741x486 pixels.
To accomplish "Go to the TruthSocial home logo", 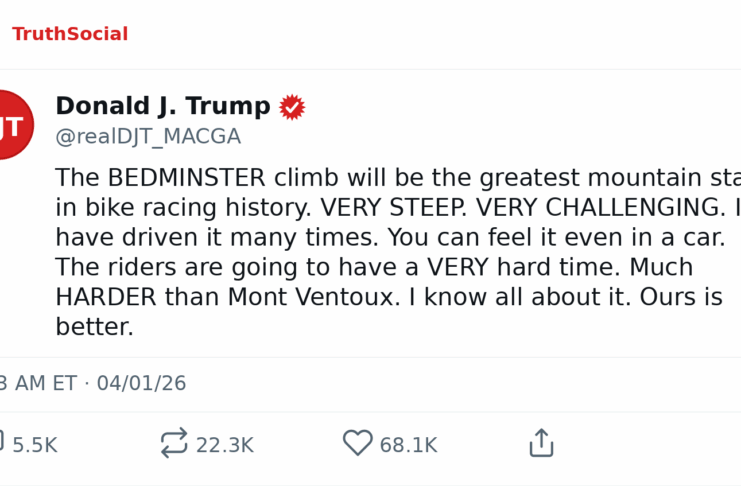I will 70,34.
